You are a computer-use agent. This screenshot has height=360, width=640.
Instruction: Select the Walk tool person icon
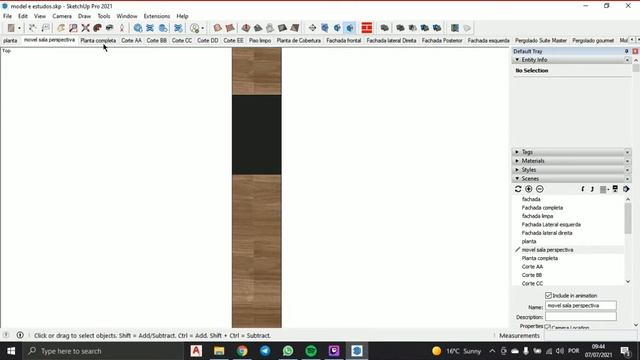click(122, 28)
